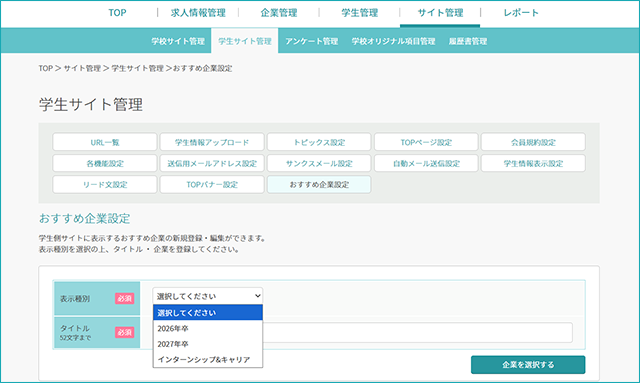The height and width of the screenshot is (383, 640).
Task: Click the TOPバナー設定 button
Action: [212, 185]
